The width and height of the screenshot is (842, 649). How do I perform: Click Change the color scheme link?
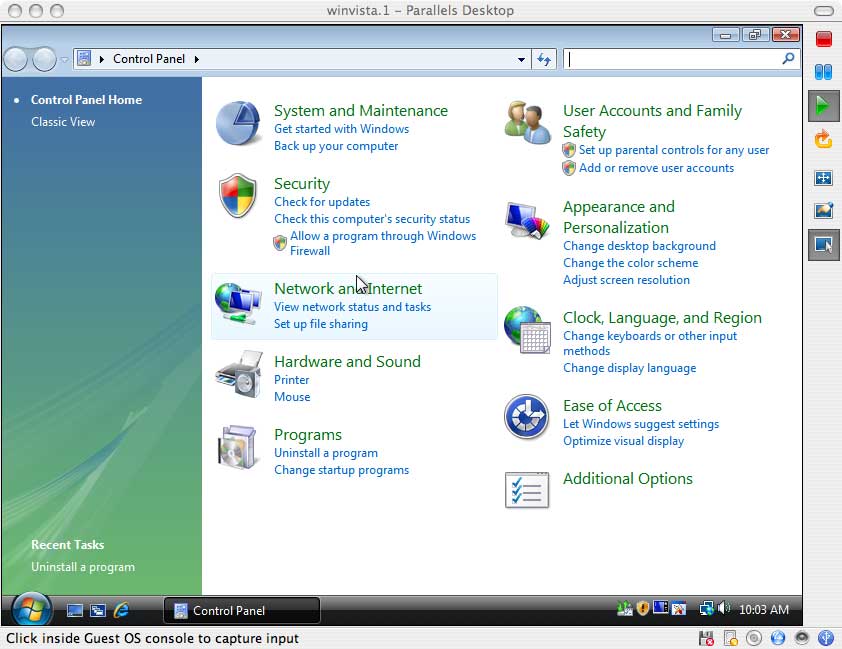[x=630, y=263]
